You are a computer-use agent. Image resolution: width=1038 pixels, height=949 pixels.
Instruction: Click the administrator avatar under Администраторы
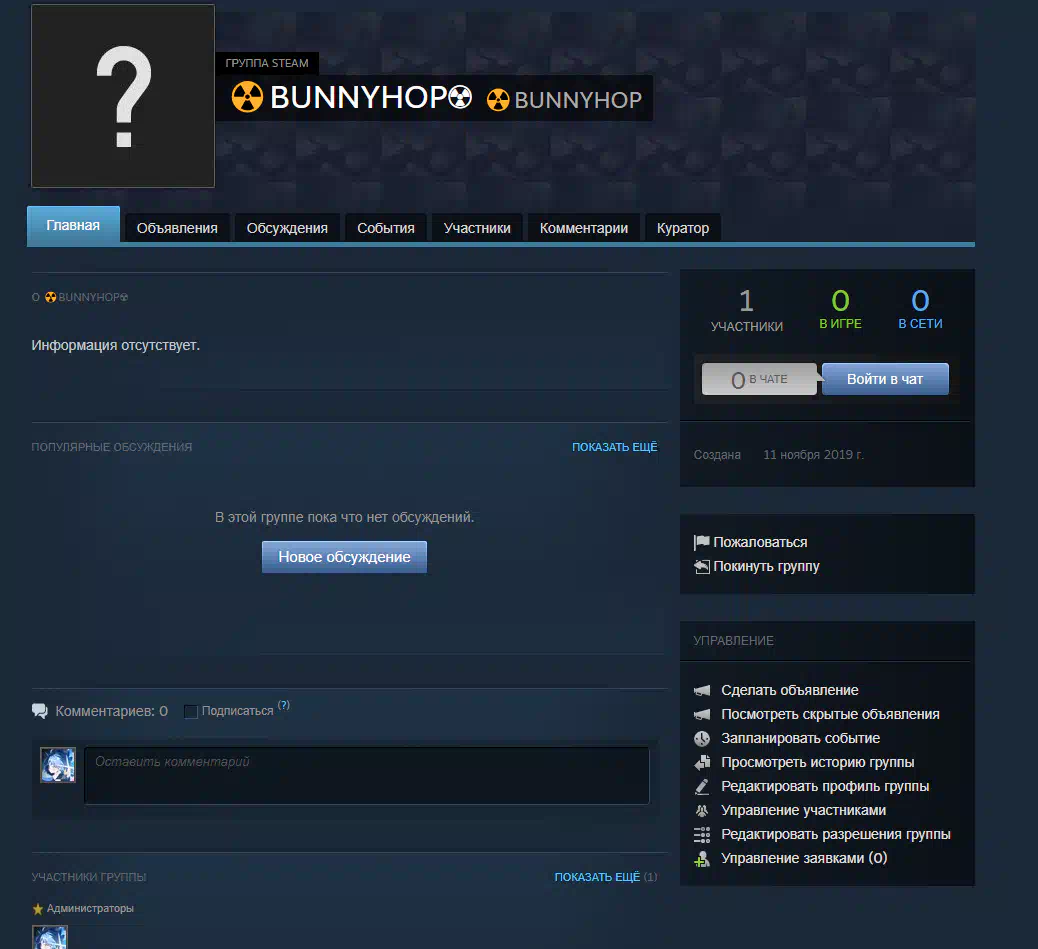[50, 937]
